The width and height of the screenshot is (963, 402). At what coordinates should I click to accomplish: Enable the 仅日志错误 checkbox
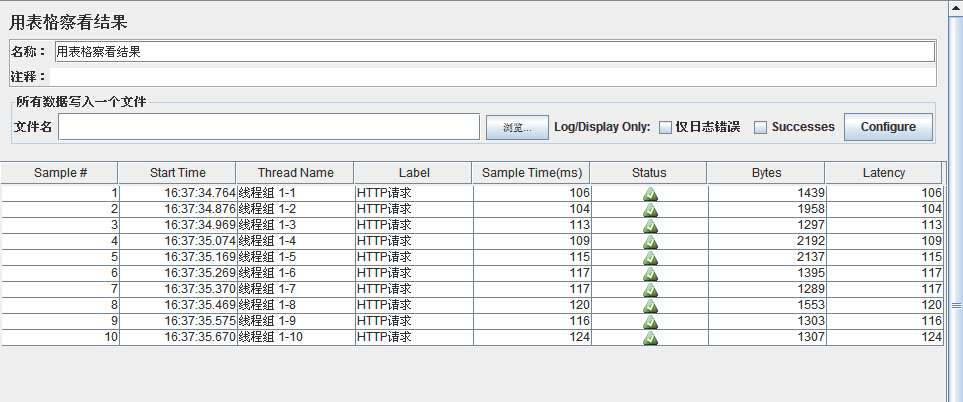(x=665, y=127)
